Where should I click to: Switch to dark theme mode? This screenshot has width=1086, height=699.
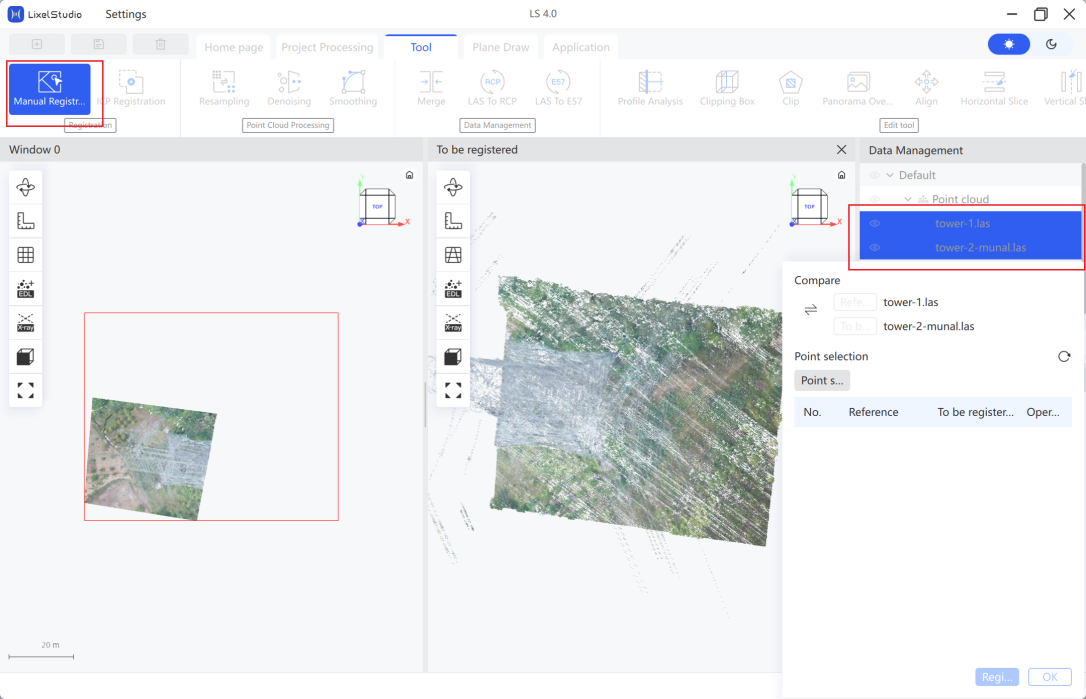tap(1051, 44)
